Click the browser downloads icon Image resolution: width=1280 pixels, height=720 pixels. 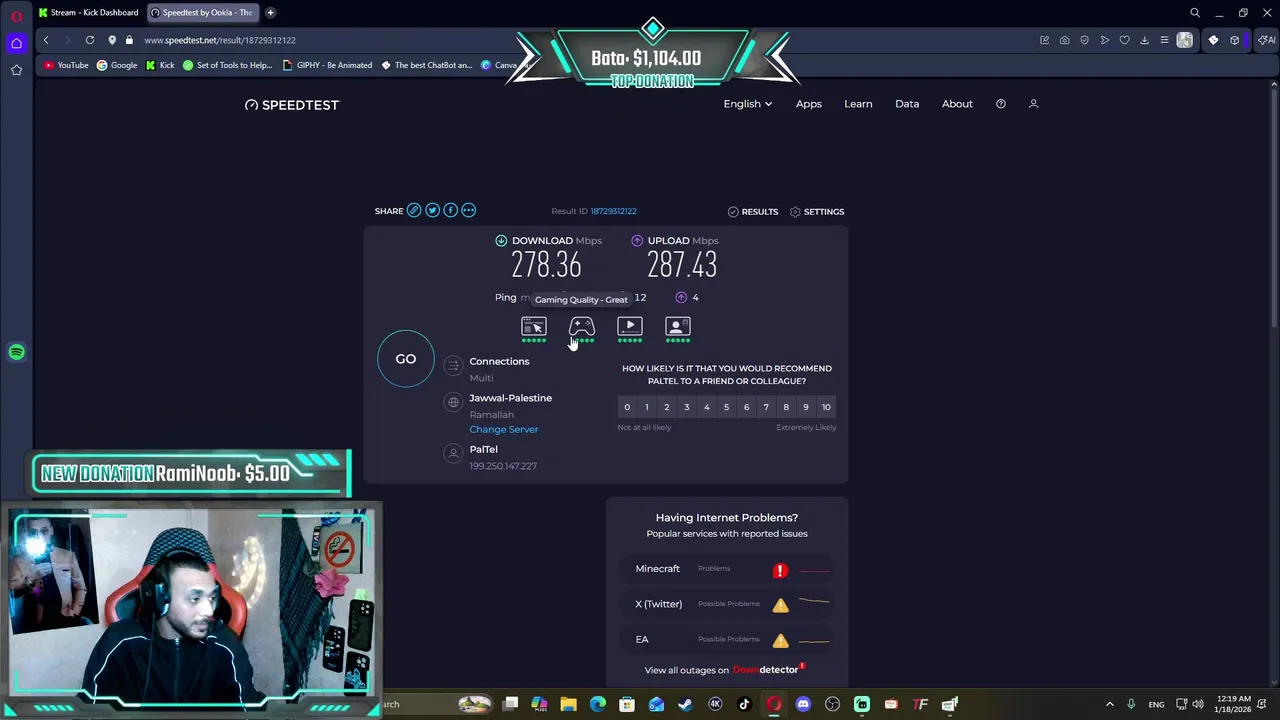click(1144, 40)
